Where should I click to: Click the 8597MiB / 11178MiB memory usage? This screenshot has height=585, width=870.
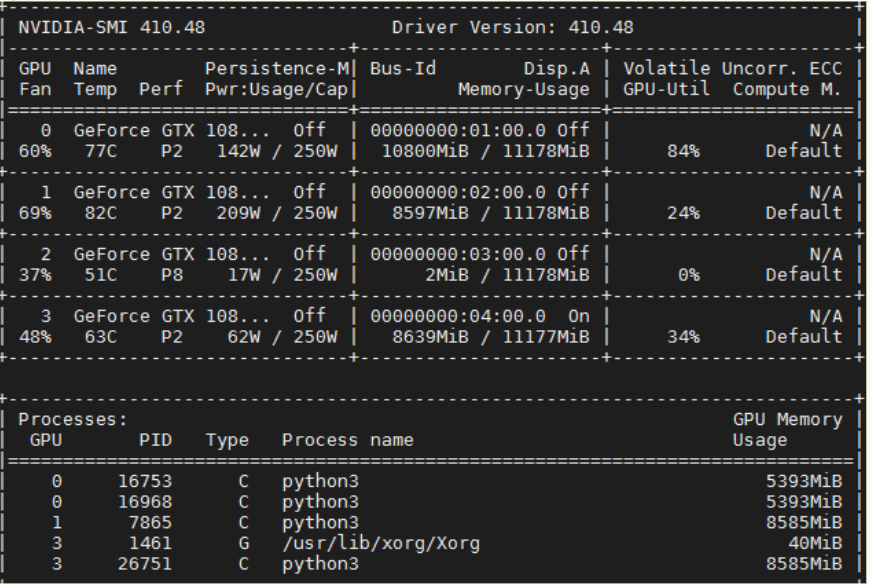pos(491,213)
